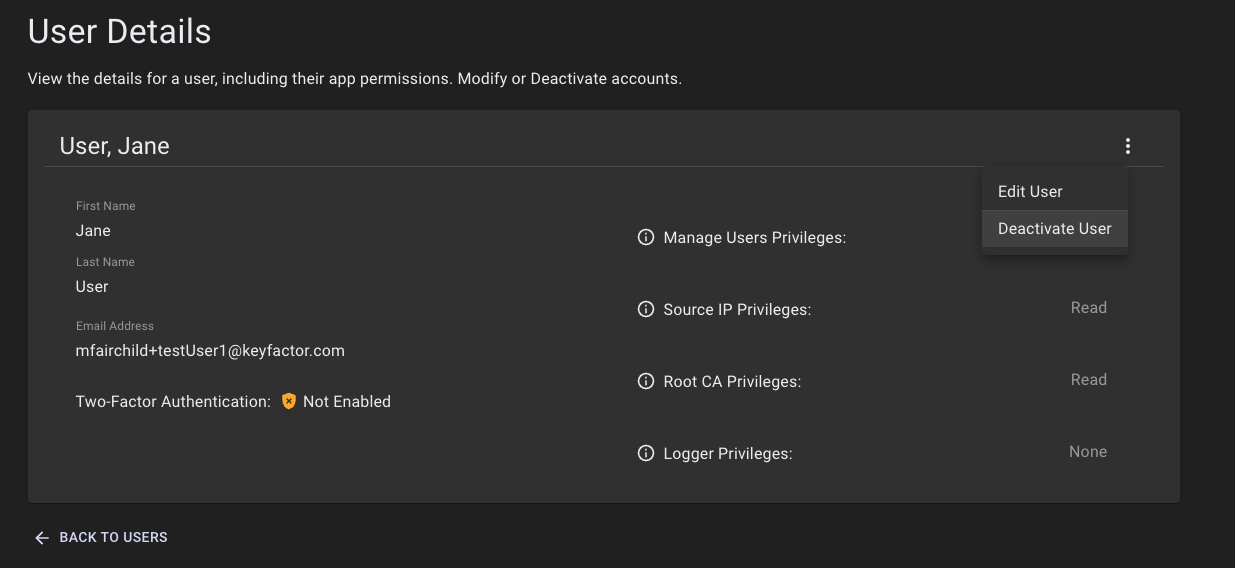Click the None value for Logger Privileges
The width and height of the screenshot is (1235, 568).
click(x=1087, y=452)
